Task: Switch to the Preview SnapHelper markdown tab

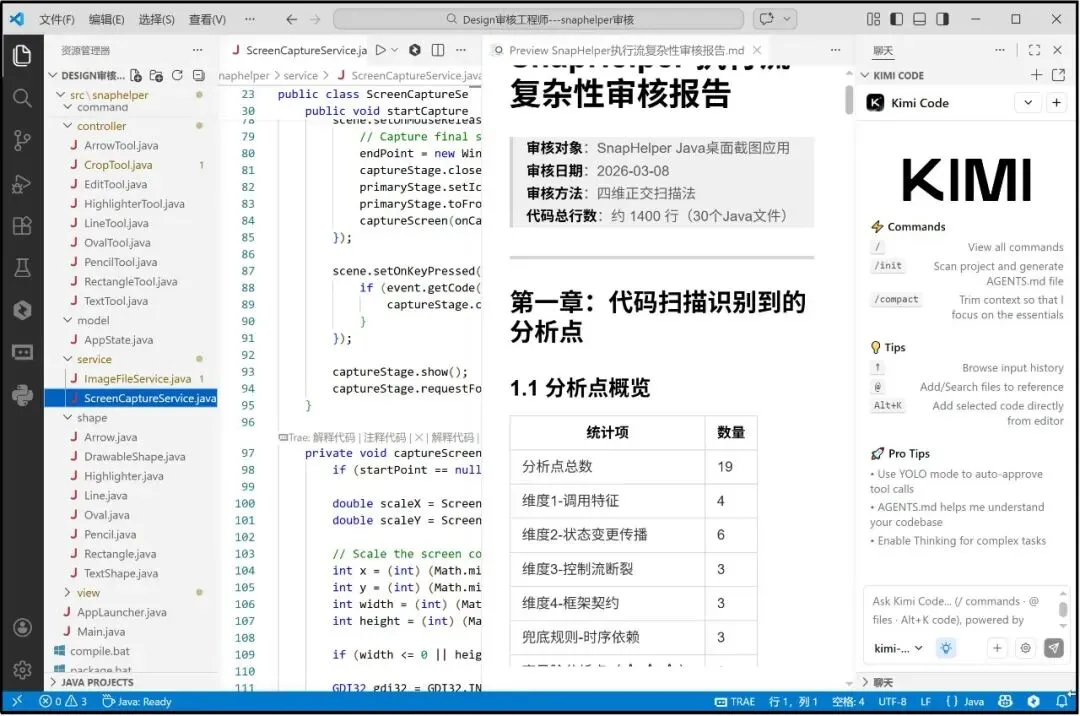Action: coord(626,50)
